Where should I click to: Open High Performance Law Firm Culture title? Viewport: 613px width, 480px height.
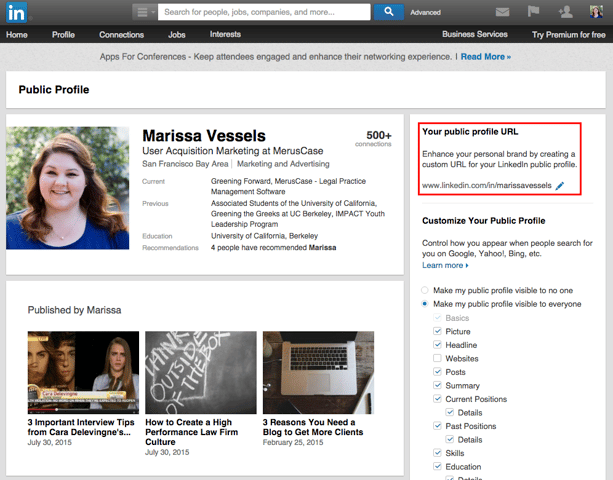tap(192, 432)
